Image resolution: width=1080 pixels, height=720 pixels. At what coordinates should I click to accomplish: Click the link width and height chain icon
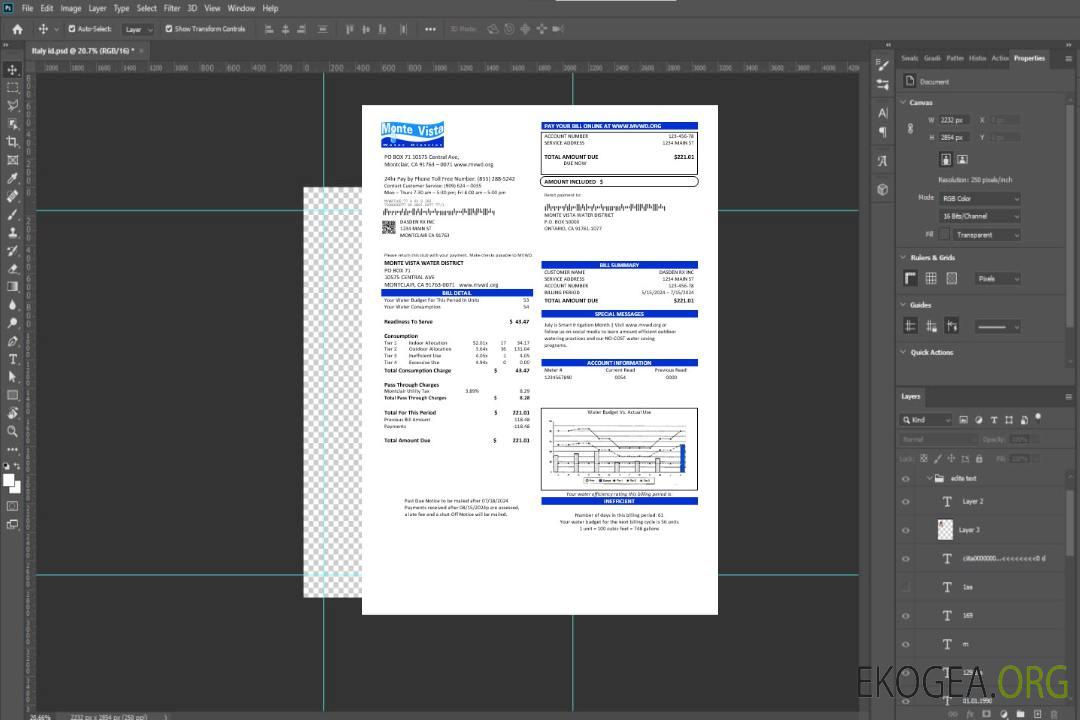tap(911, 129)
